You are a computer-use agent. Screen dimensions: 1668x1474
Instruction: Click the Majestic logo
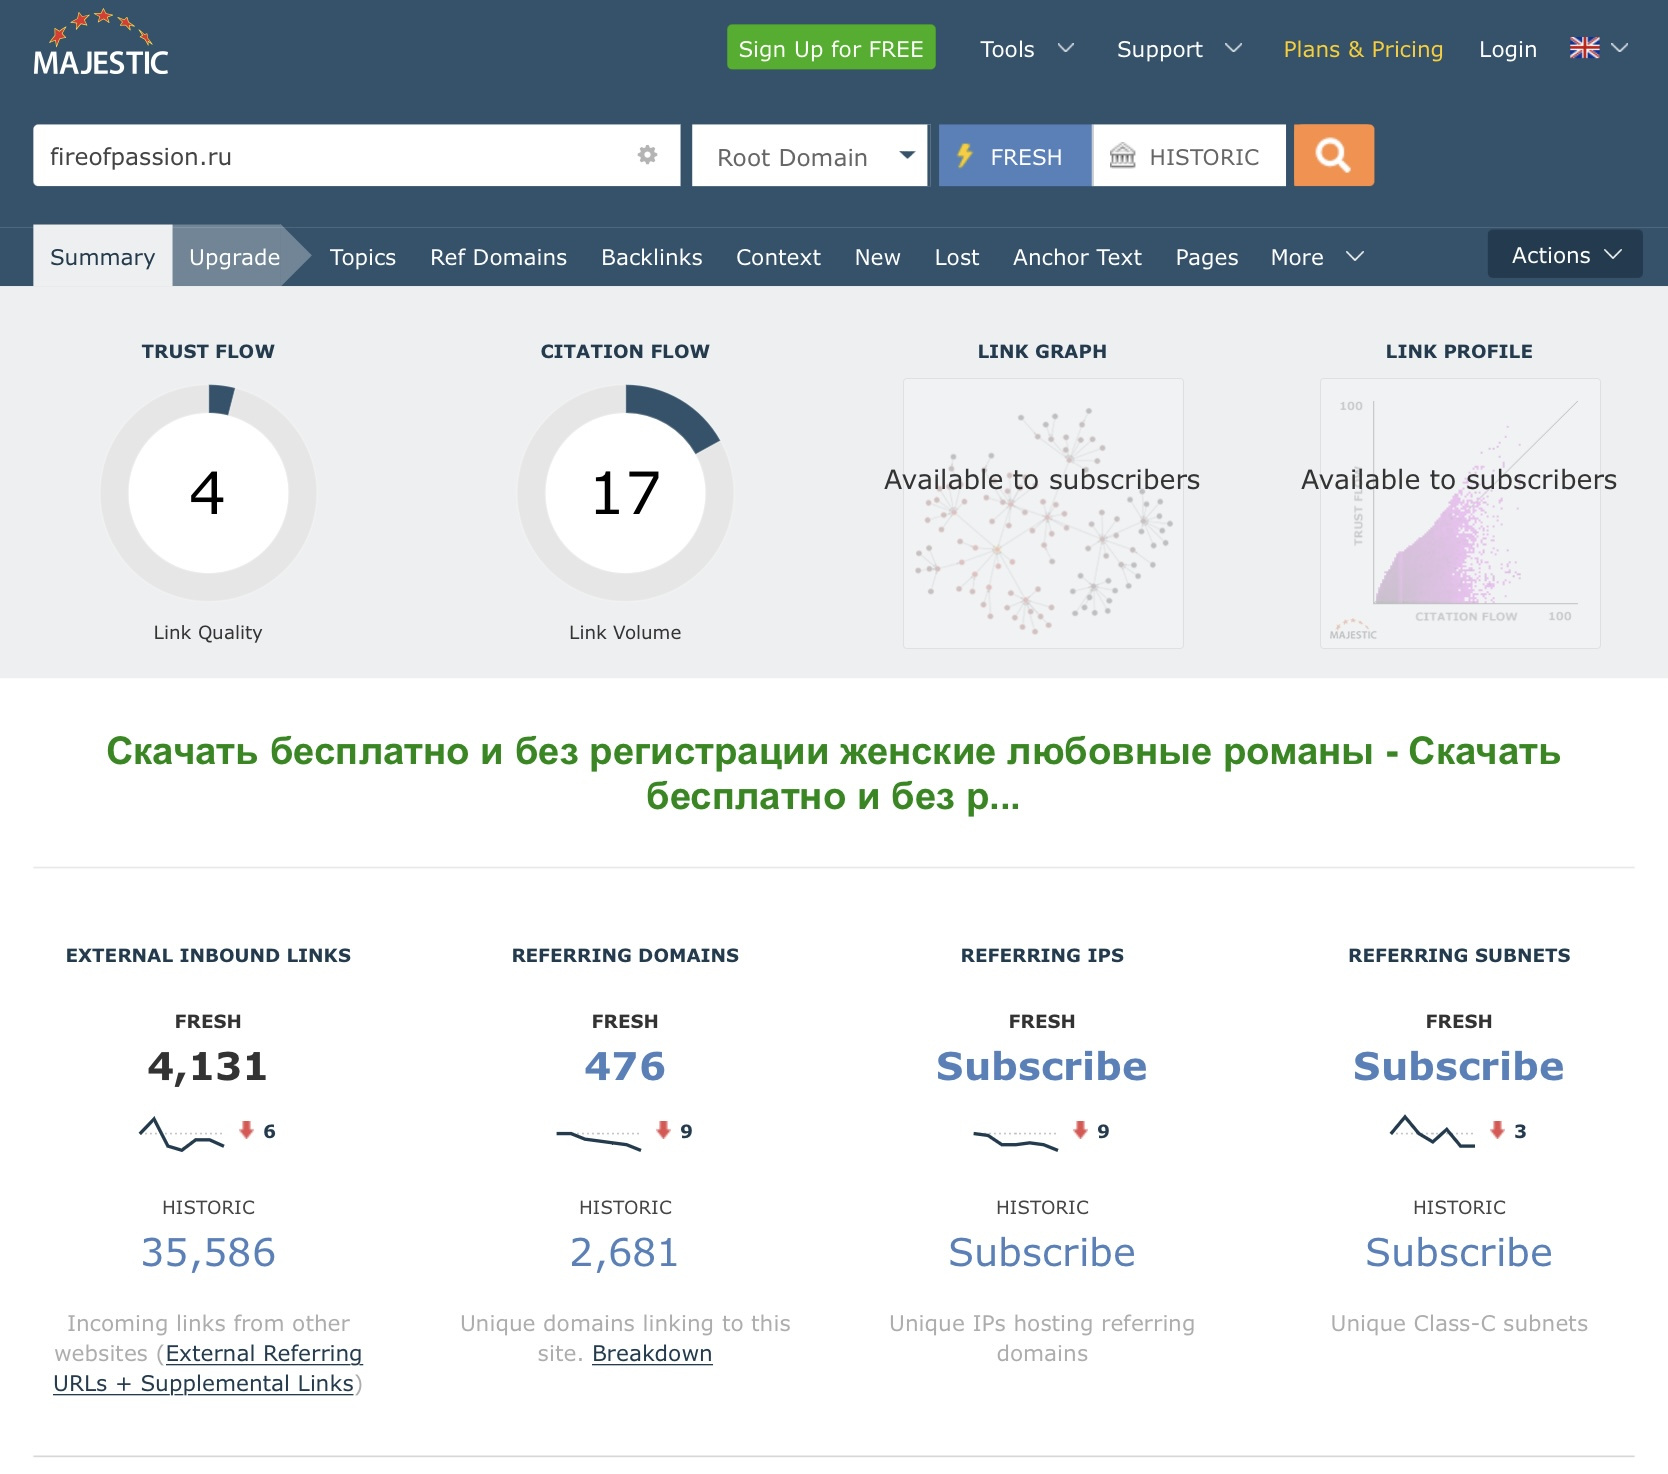click(x=100, y=44)
